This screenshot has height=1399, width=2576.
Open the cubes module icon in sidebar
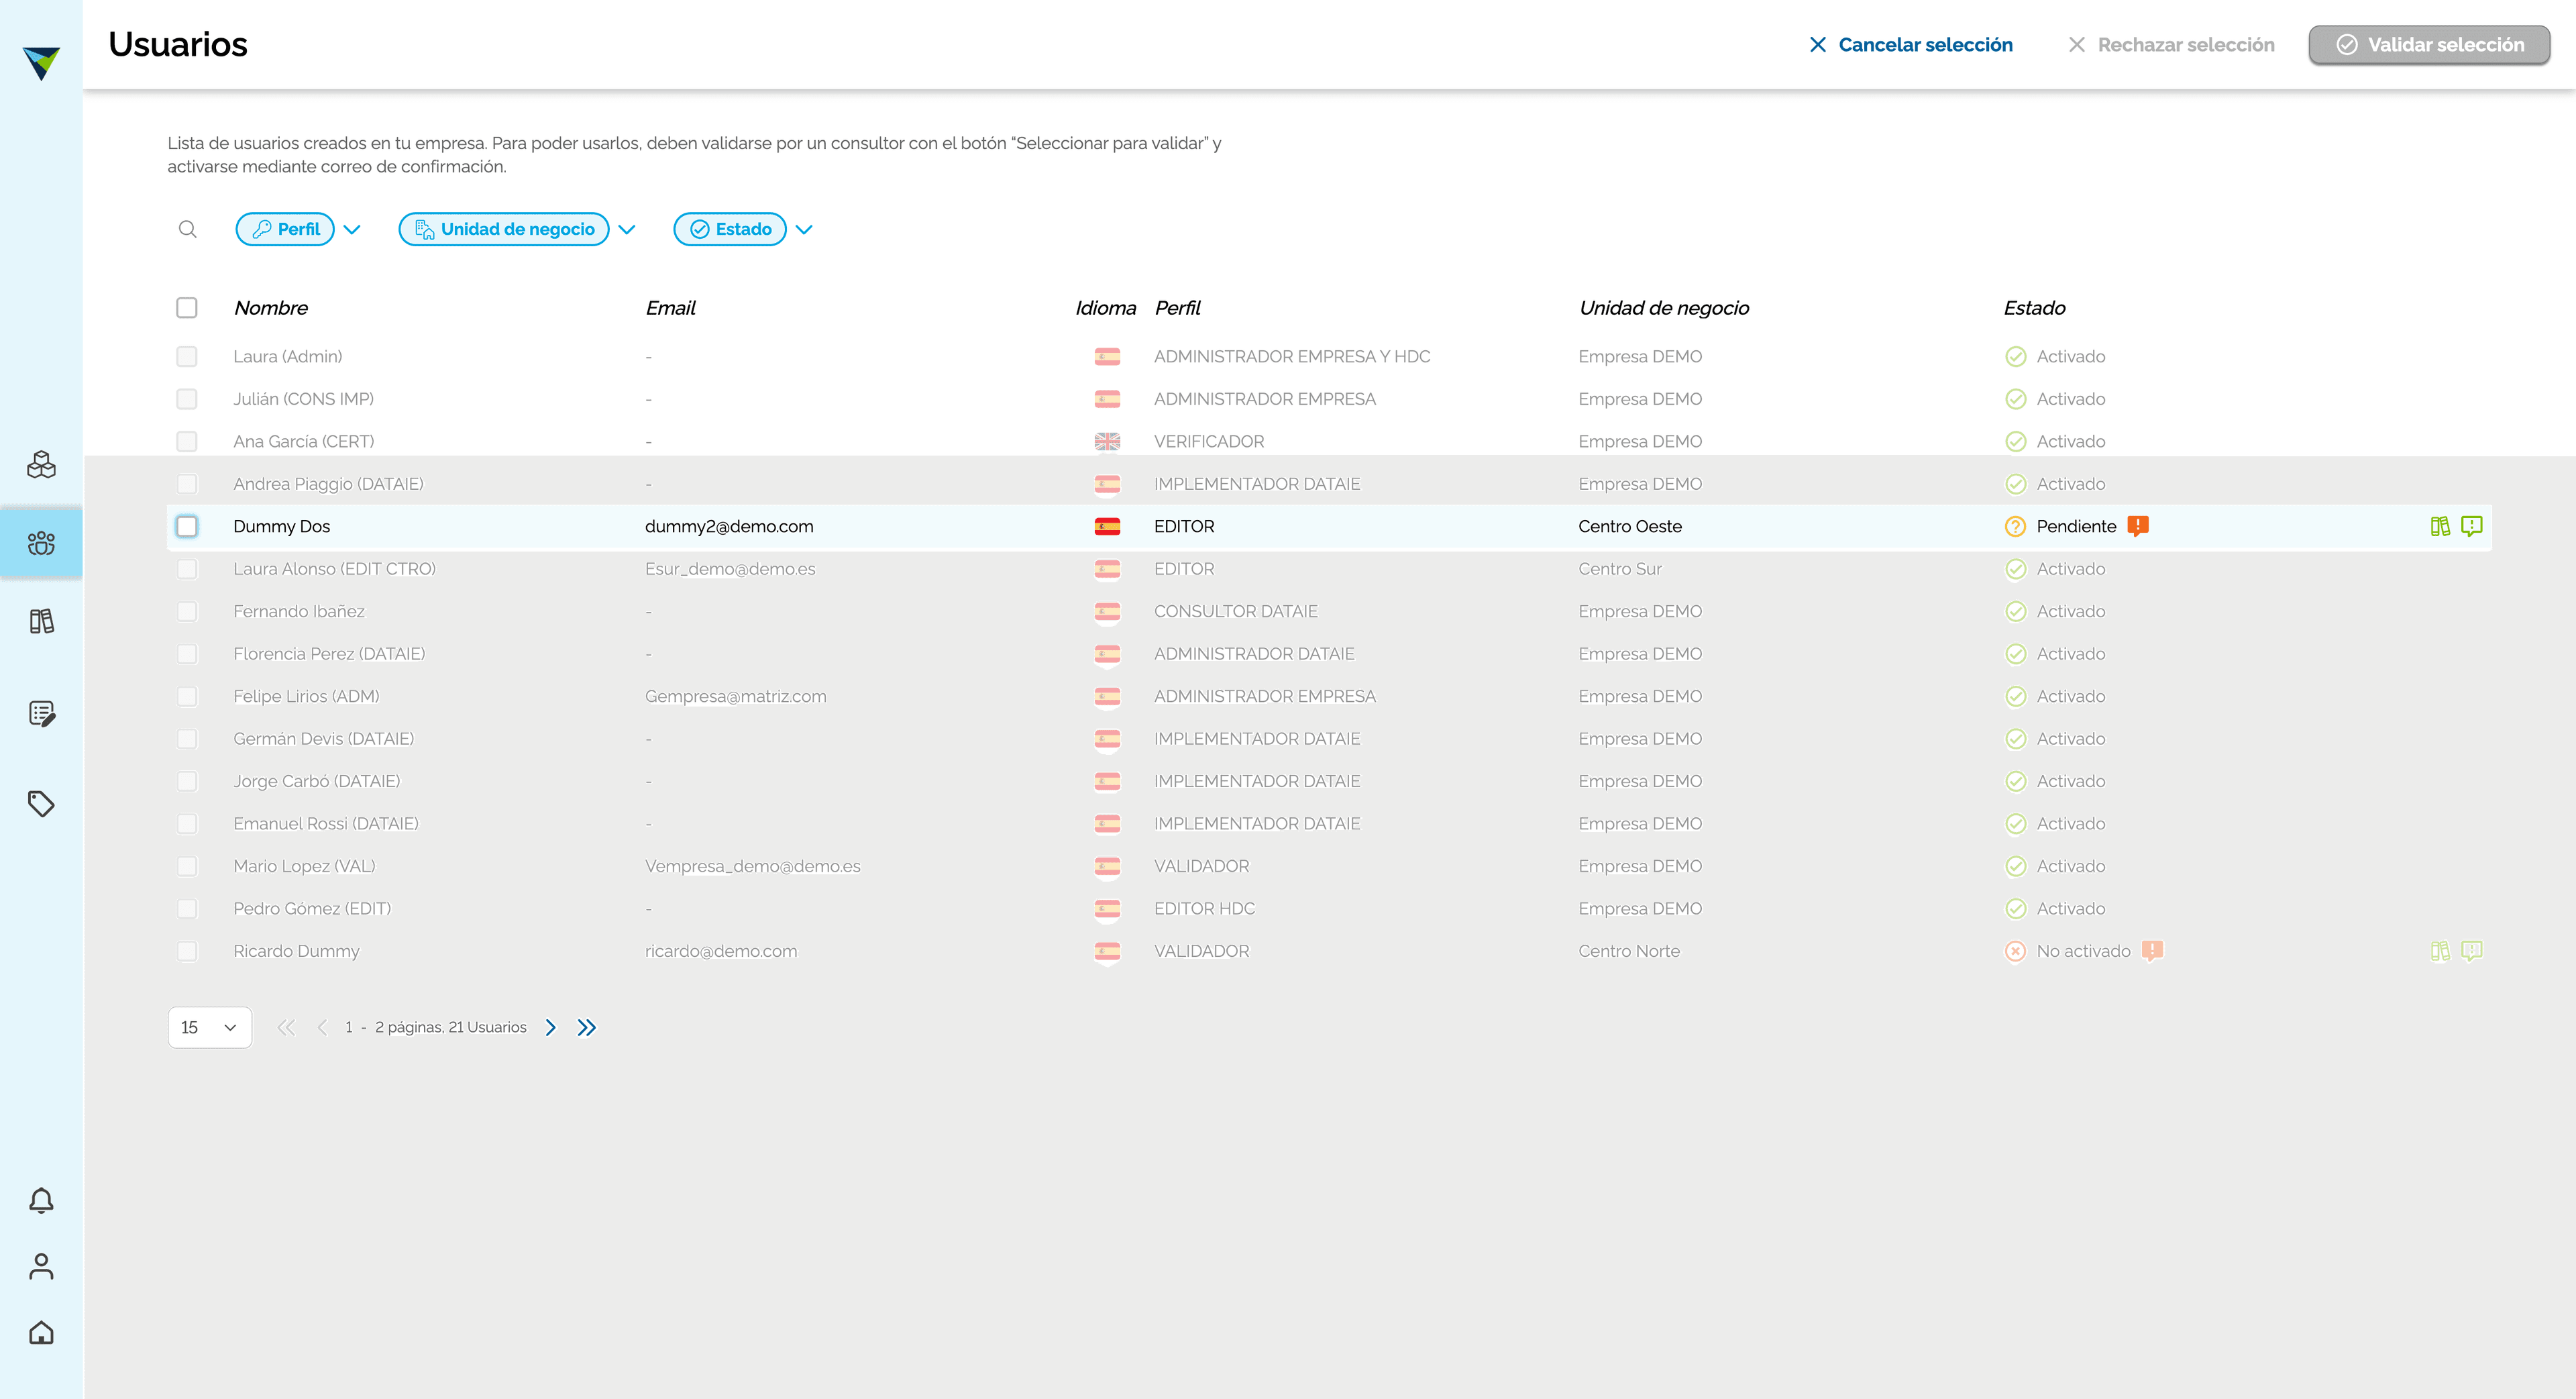coord(41,464)
